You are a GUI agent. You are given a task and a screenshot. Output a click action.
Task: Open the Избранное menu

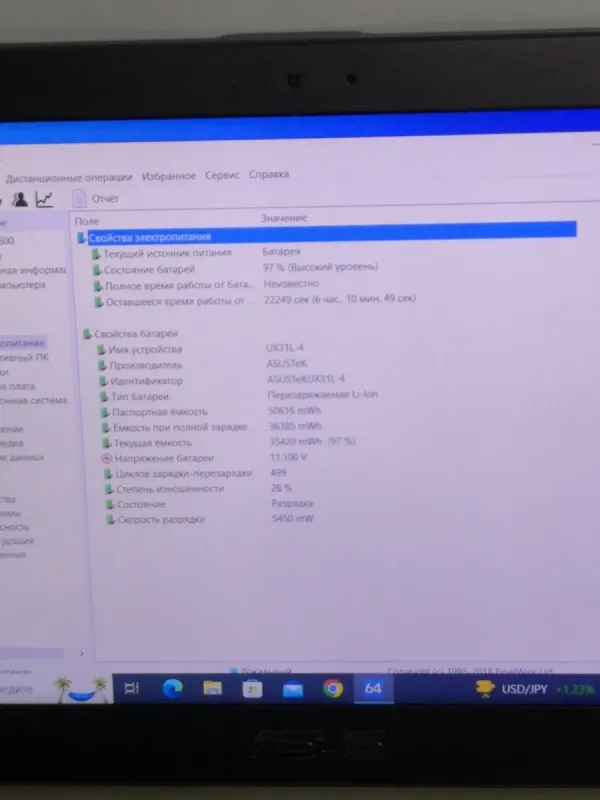[x=168, y=175]
